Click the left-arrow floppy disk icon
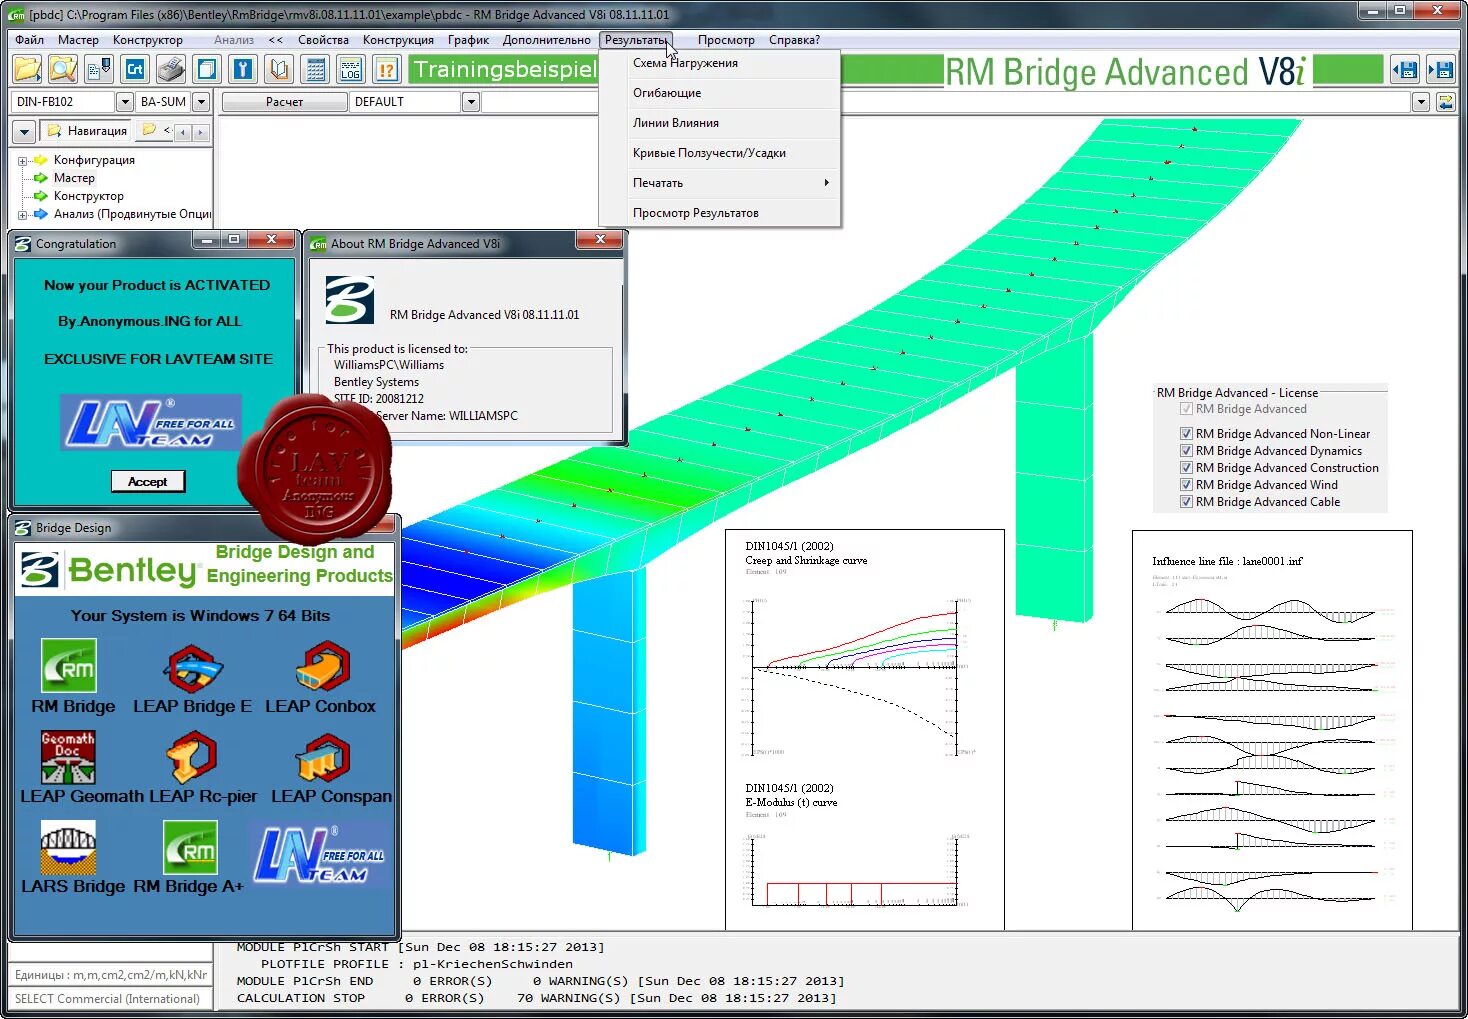Image resolution: width=1468 pixels, height=1019 pixels. tap(1405, 70)
